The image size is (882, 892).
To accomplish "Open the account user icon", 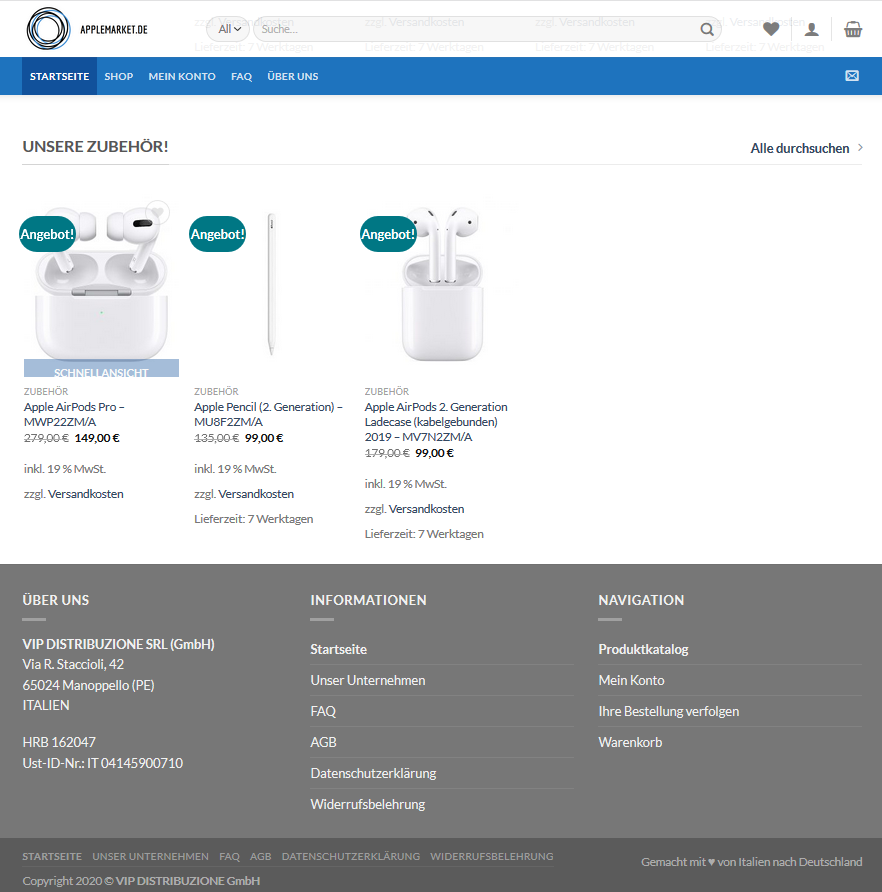I will (811, 29).
